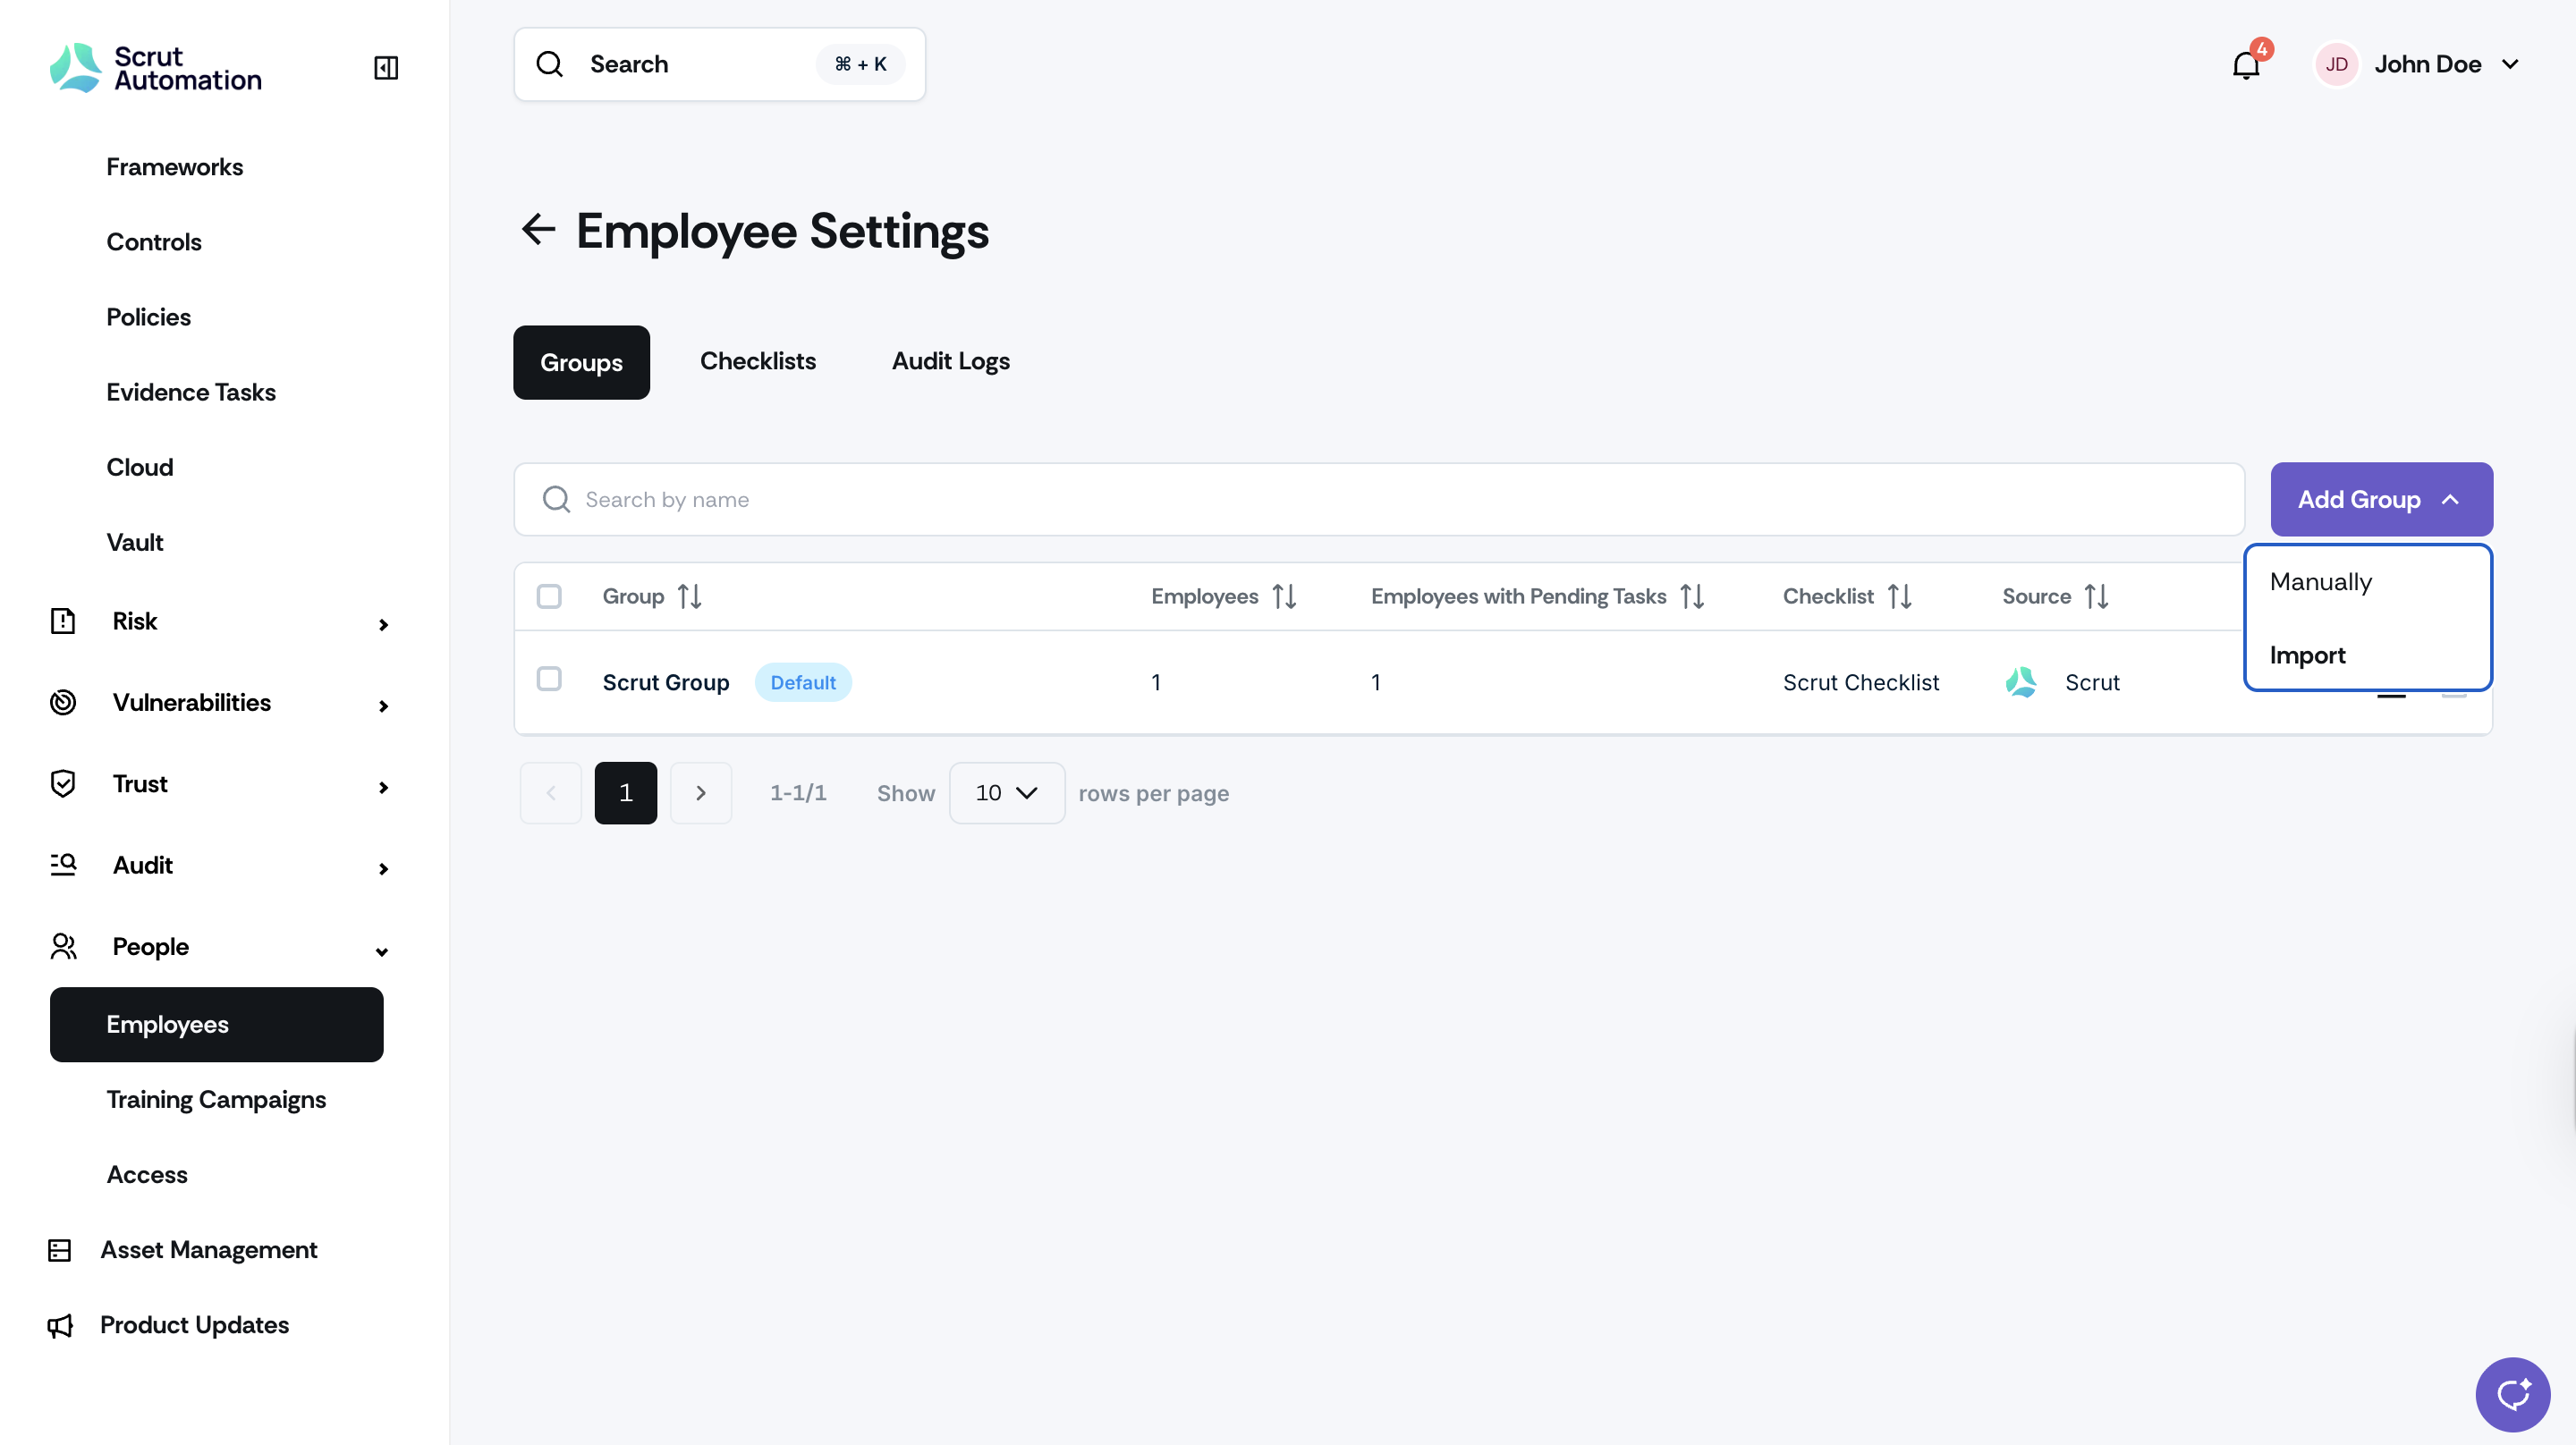The image size is (2576, 1445).
Task: Click the Scrut Automation logo
Action: [x=156, y=68]
